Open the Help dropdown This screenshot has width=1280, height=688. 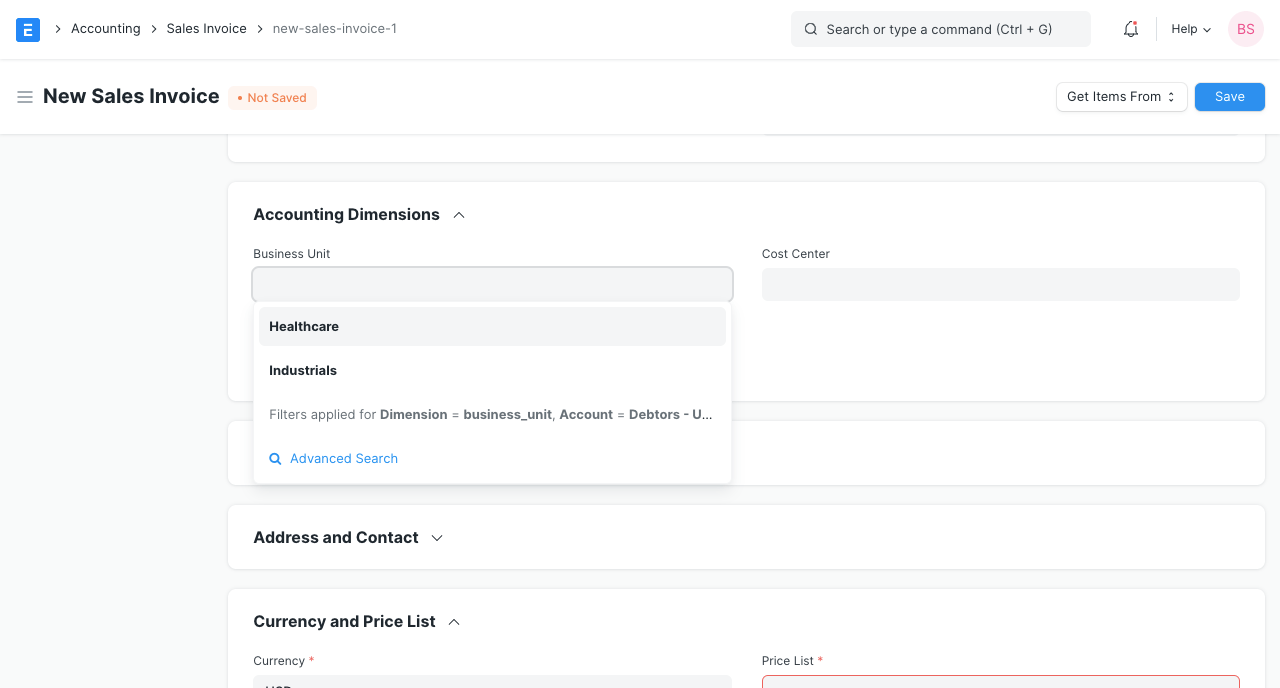point(1190,29)
